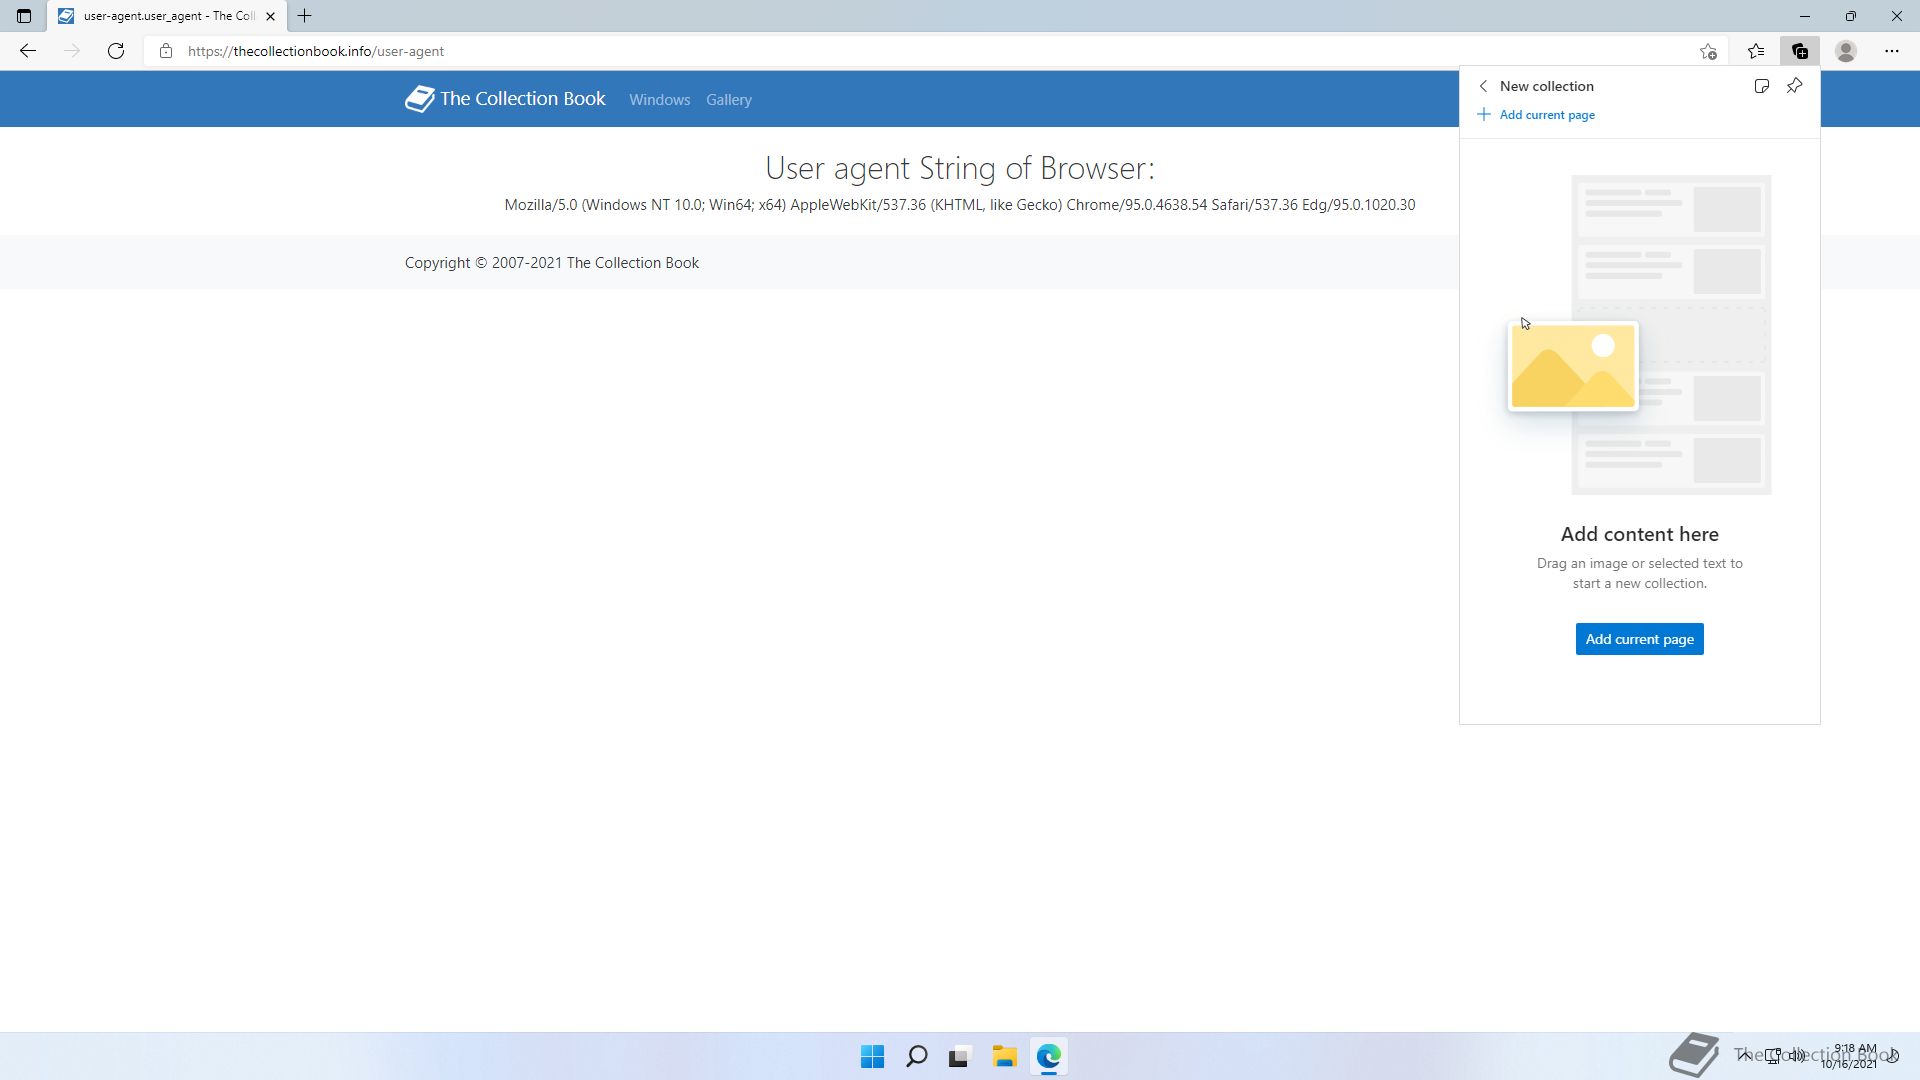Image resolution: width=1920 pixels, height=1080 pixels.
Task: Add this page to favorites star
Action: coord(1708,51)
